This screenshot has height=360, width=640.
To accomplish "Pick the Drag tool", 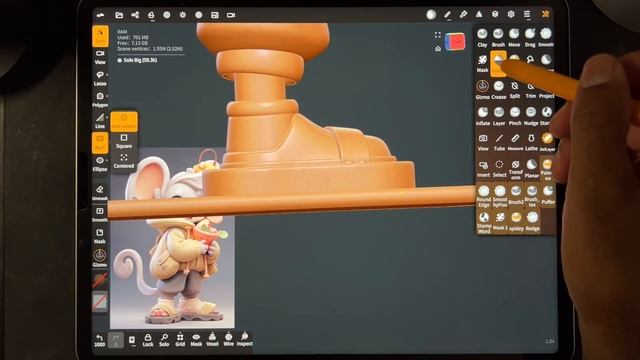I will click(530, 38).
